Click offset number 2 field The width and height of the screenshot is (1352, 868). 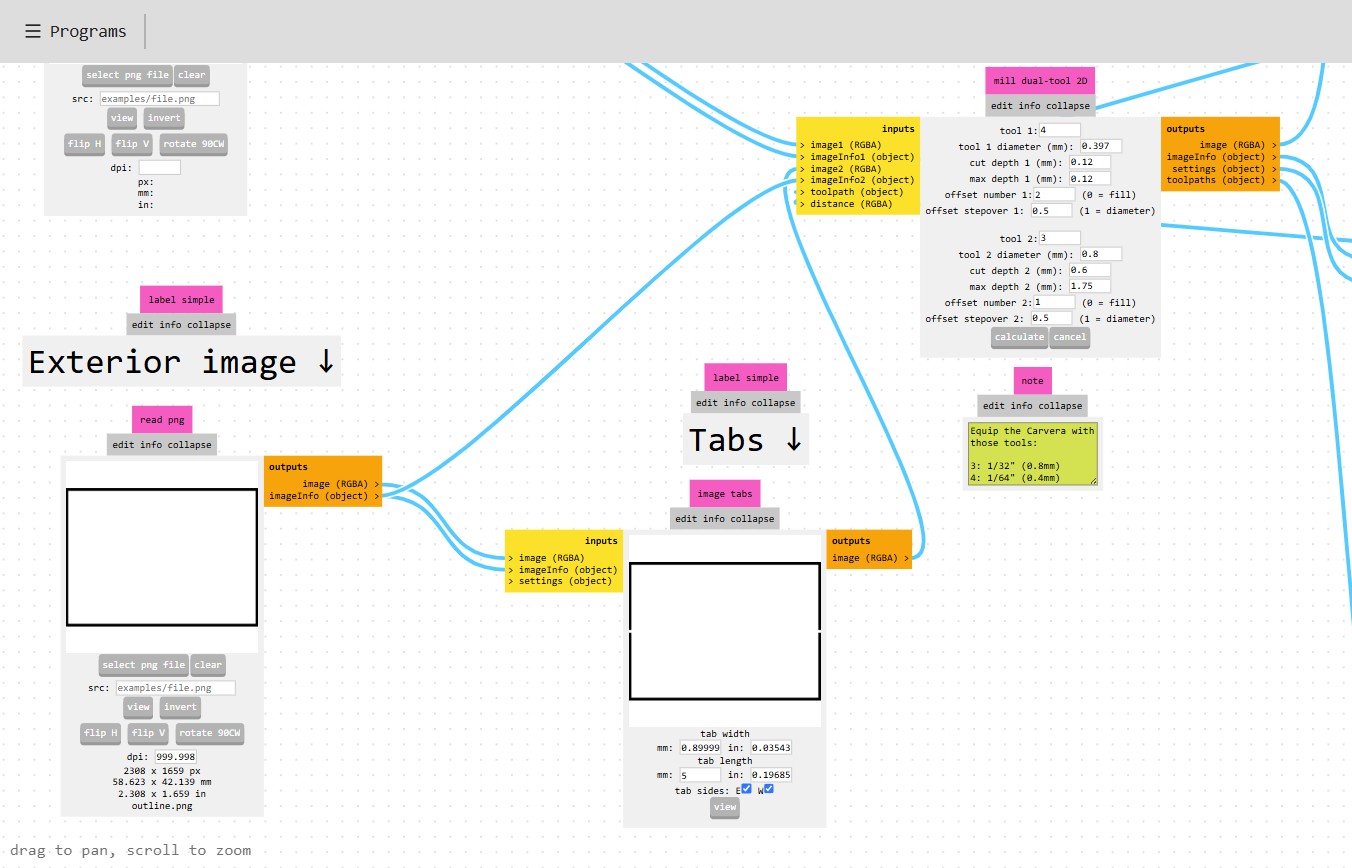coord(1054,302)
